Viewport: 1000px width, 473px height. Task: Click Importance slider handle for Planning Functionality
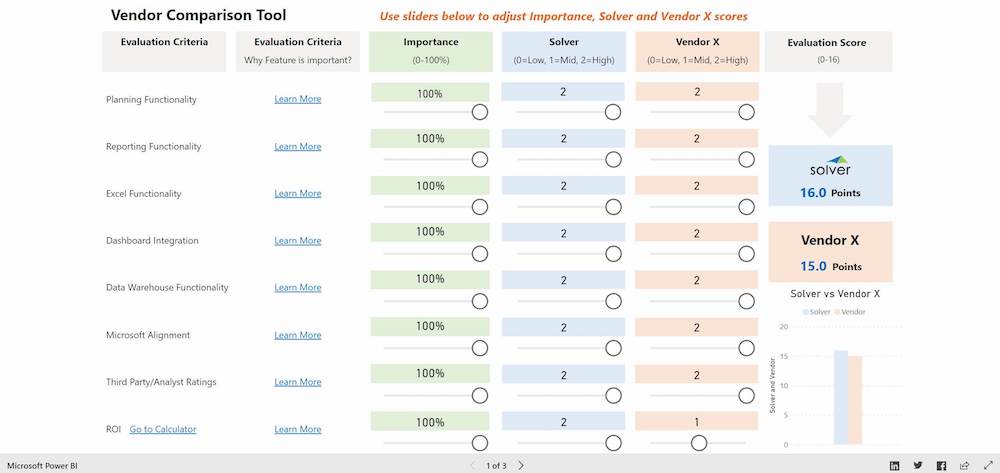click(x=480, y=112)
